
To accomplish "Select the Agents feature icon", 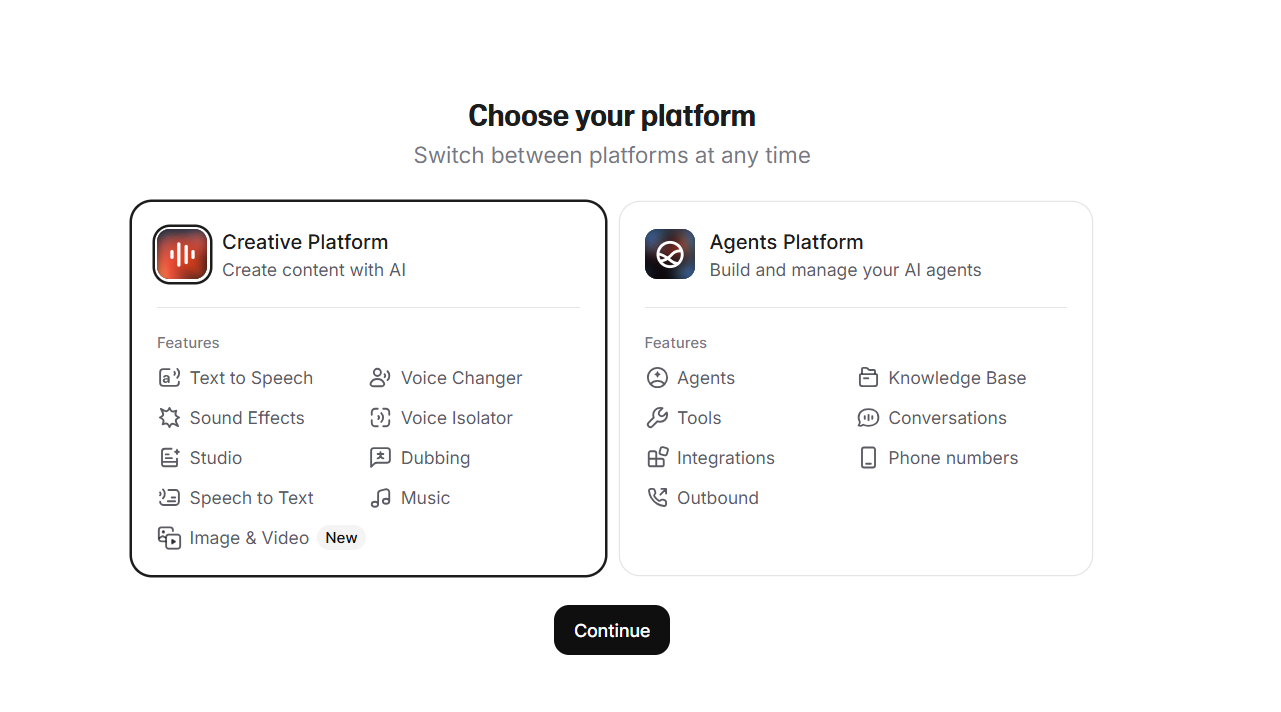I will click(x=658, y=378).
